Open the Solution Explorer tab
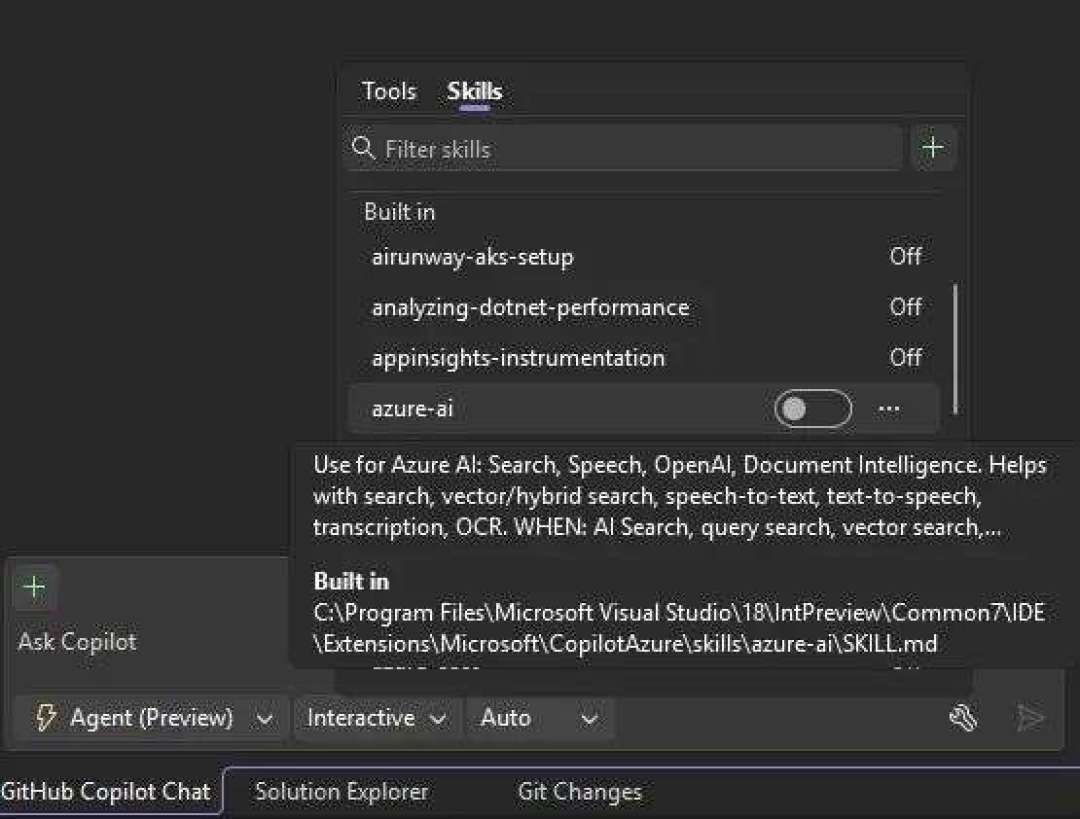The image size is (1080, 819). pos(342,791)
